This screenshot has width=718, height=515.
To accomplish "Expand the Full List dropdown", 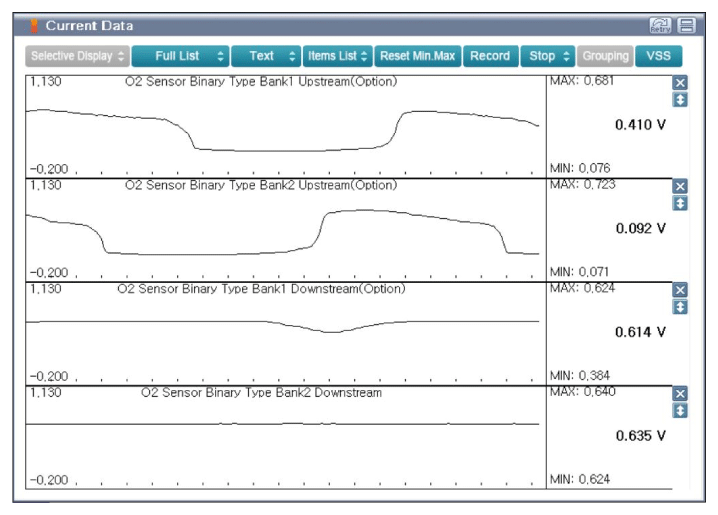I will 181,56.
